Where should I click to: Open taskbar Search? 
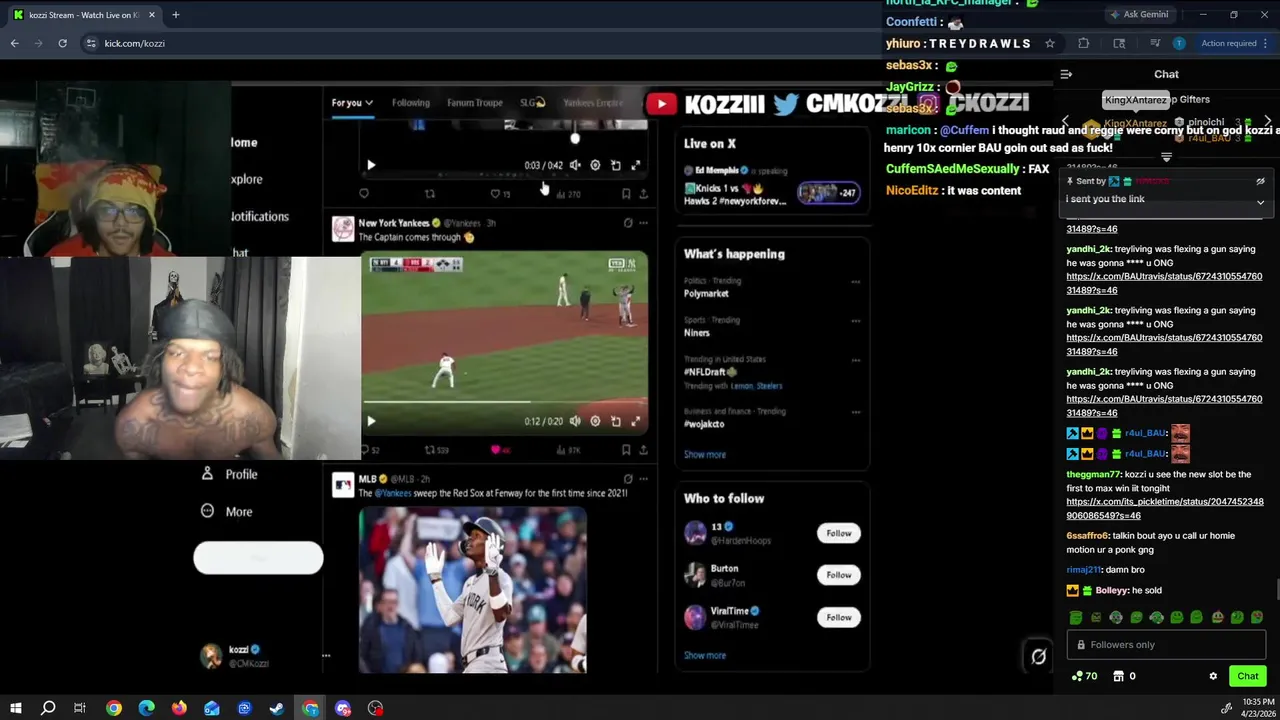pyautogui.click(x=48, y=708)
